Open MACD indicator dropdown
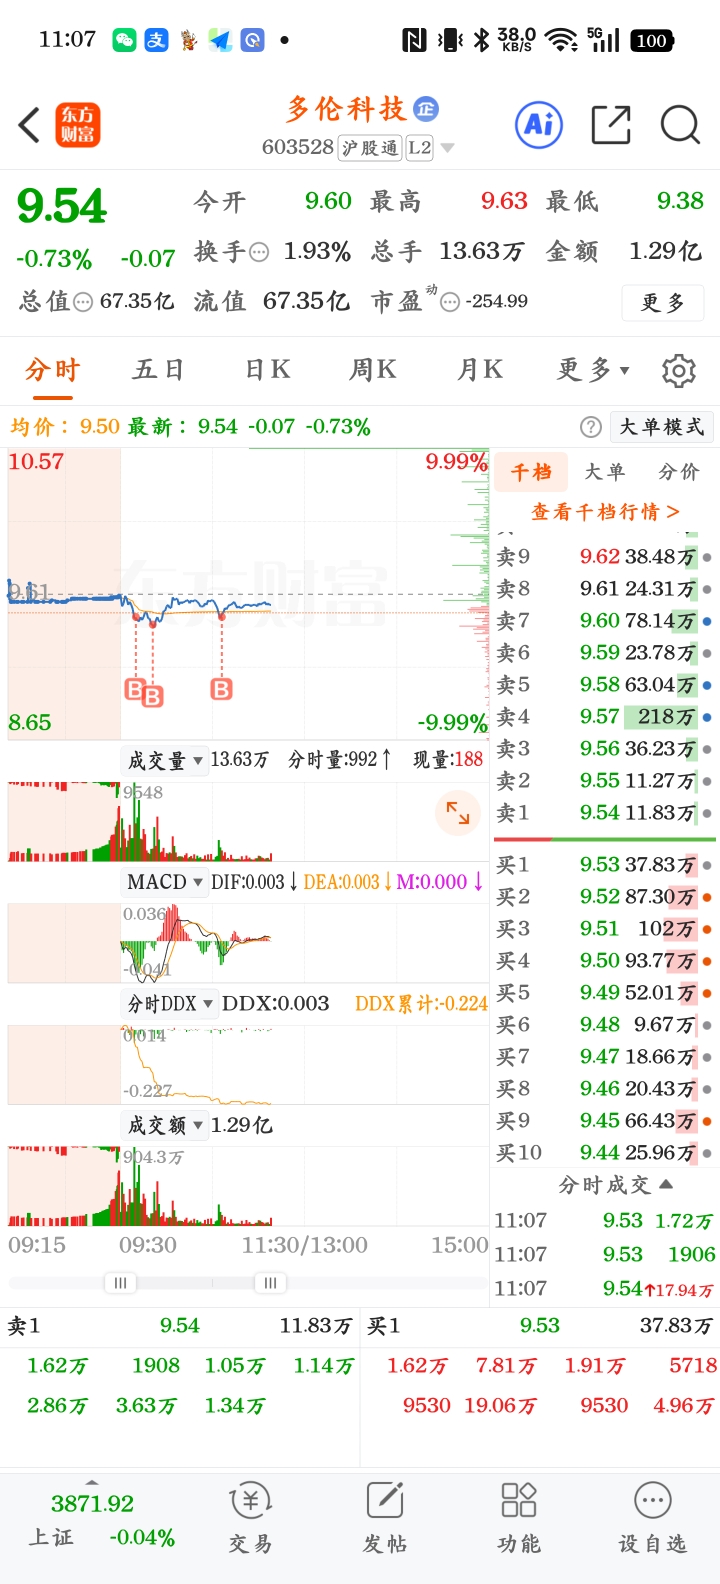Image resolution: width=720 pixels, height=1584 pixels. (165, 882)
